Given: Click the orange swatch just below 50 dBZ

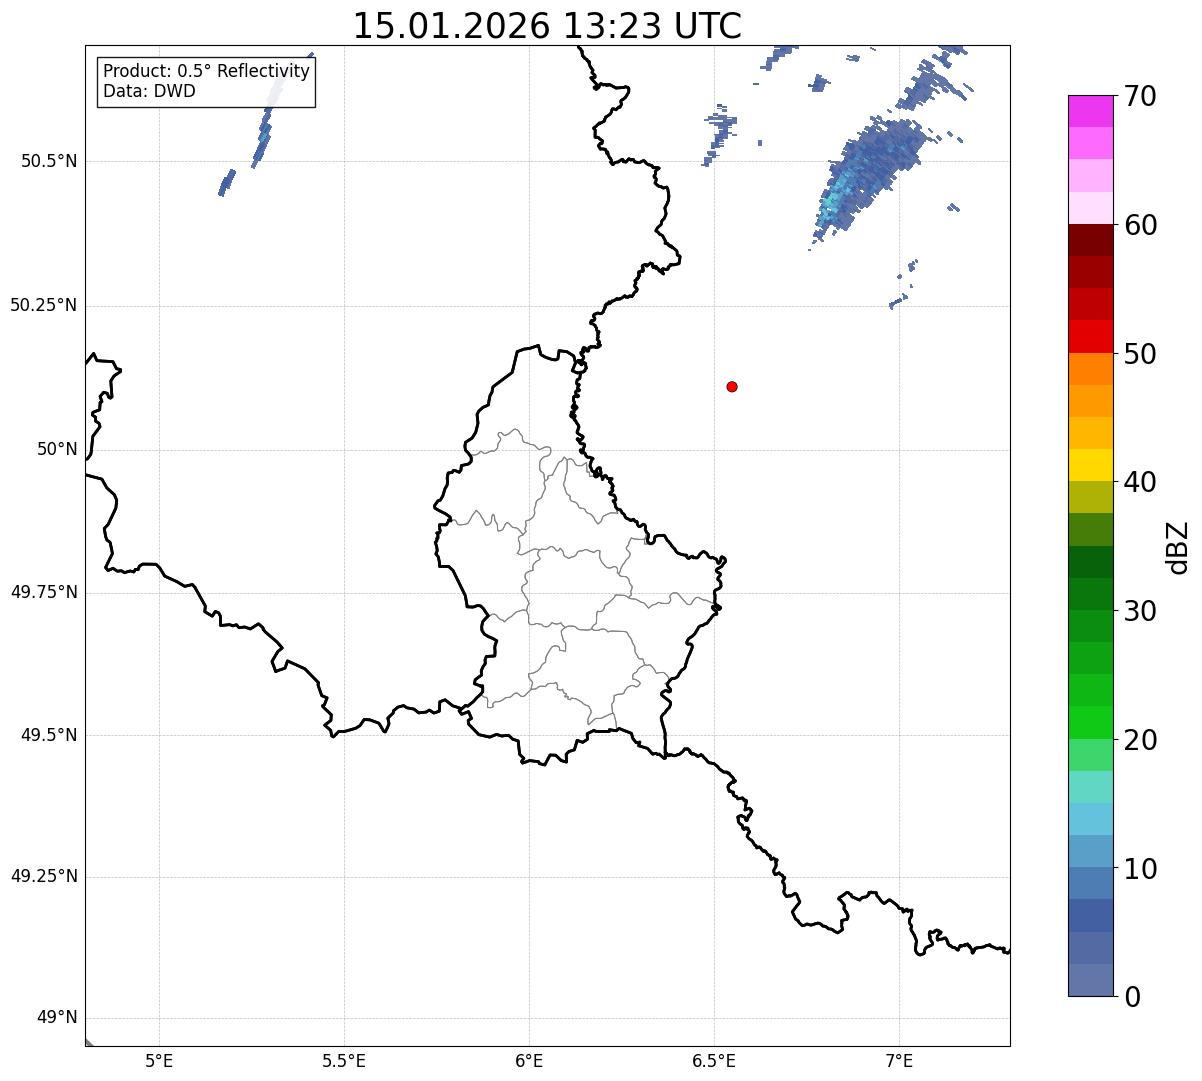Looking at the screenshot, I should coord(1090,369).
